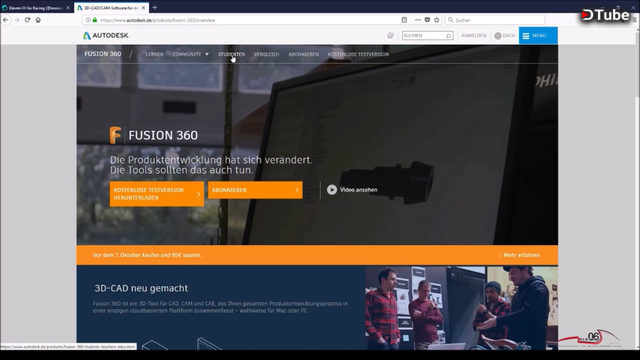Click the browser back arrow
Viewport: 640px width, 360px height.
click(6, 20)
